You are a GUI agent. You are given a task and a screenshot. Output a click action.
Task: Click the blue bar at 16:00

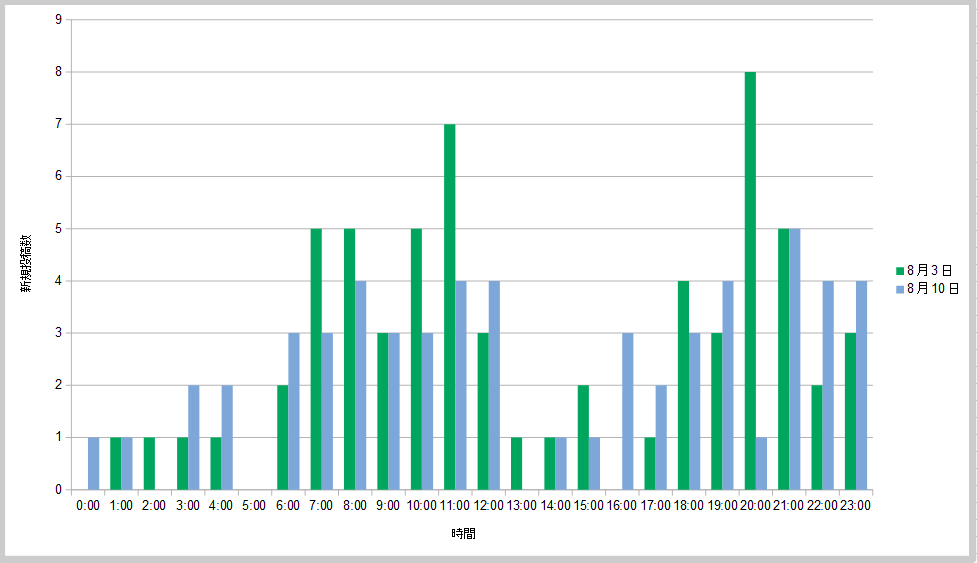coord(628,411)
